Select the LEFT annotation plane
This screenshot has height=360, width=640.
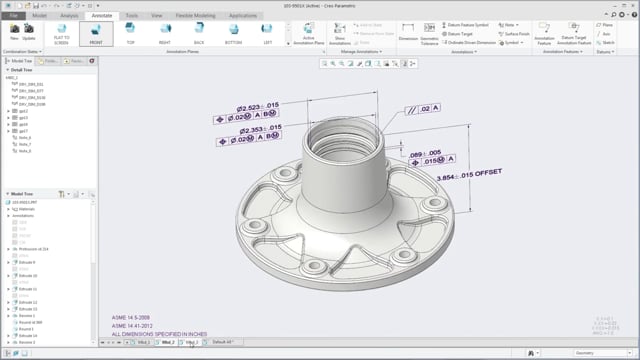[x=267, y=34]
